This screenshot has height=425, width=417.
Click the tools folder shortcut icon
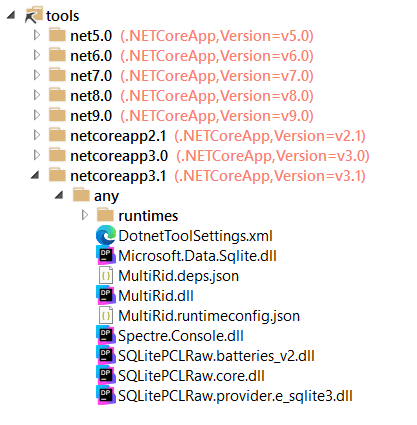[34, 15]
